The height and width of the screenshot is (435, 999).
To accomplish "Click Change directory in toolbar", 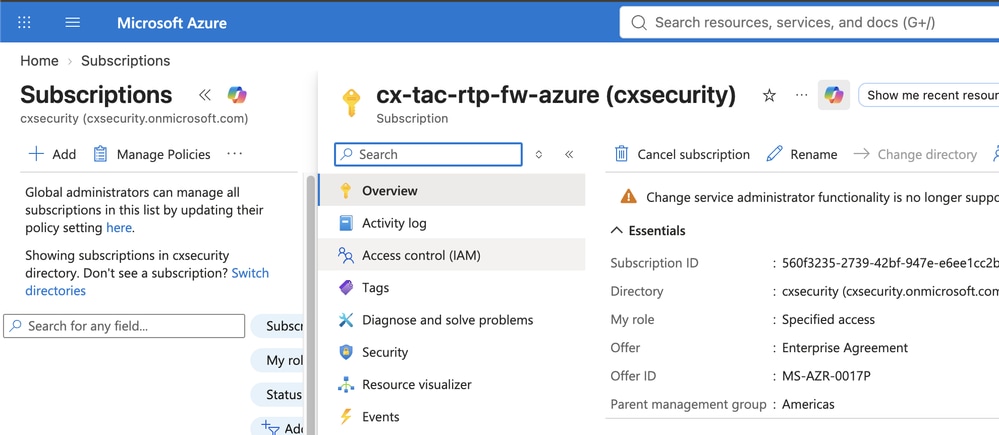I will 915,154.
